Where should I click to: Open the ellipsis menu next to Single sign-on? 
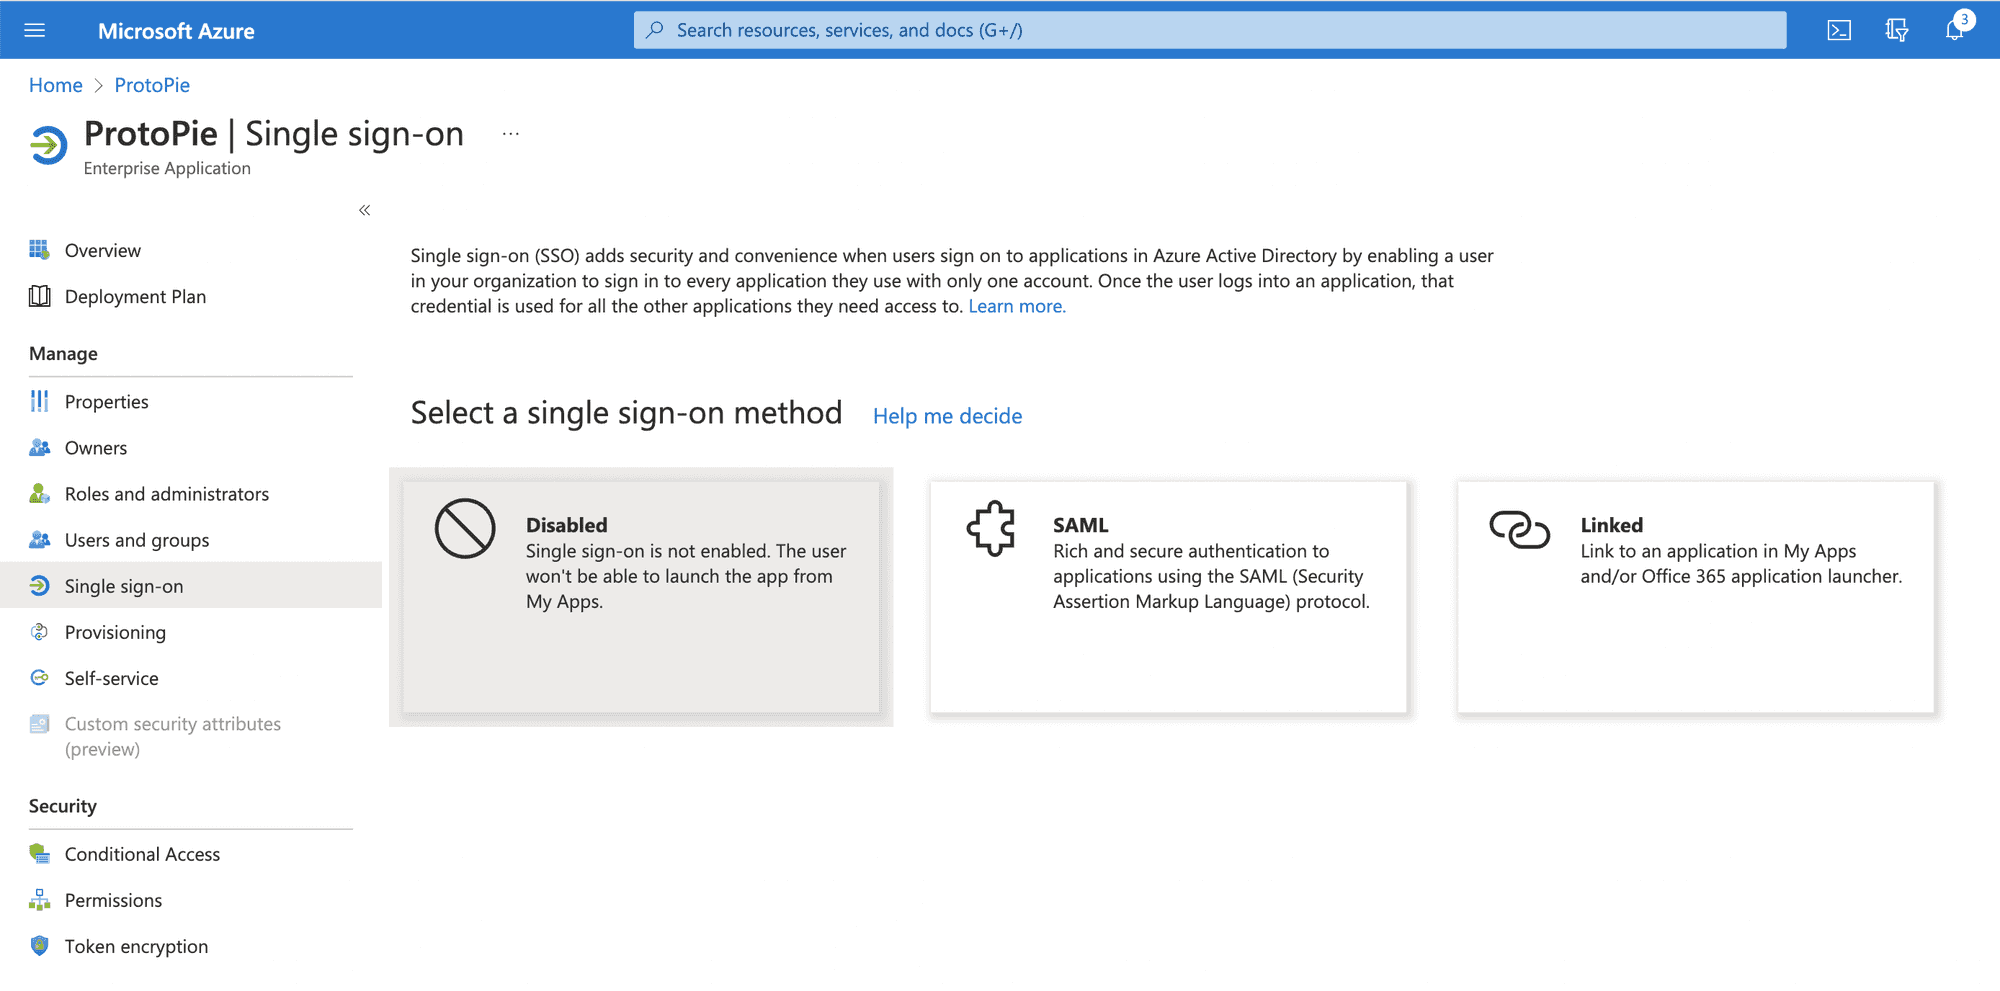pyautogui.click(x=511, y=133)
